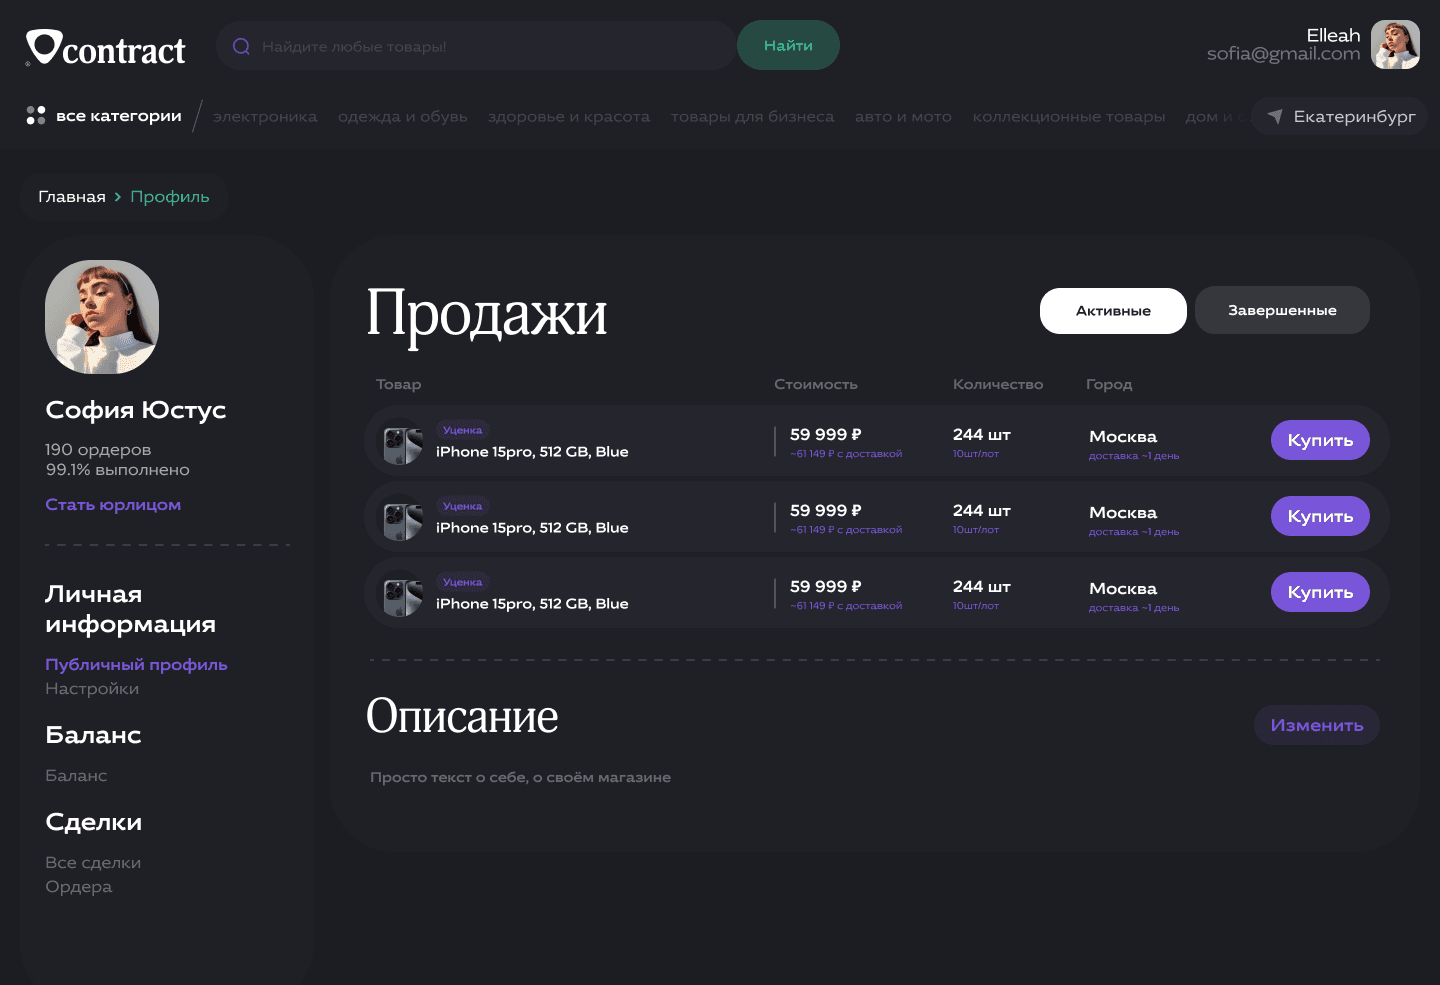Click third row iPhone 15pro title

[x=532, y=604]
